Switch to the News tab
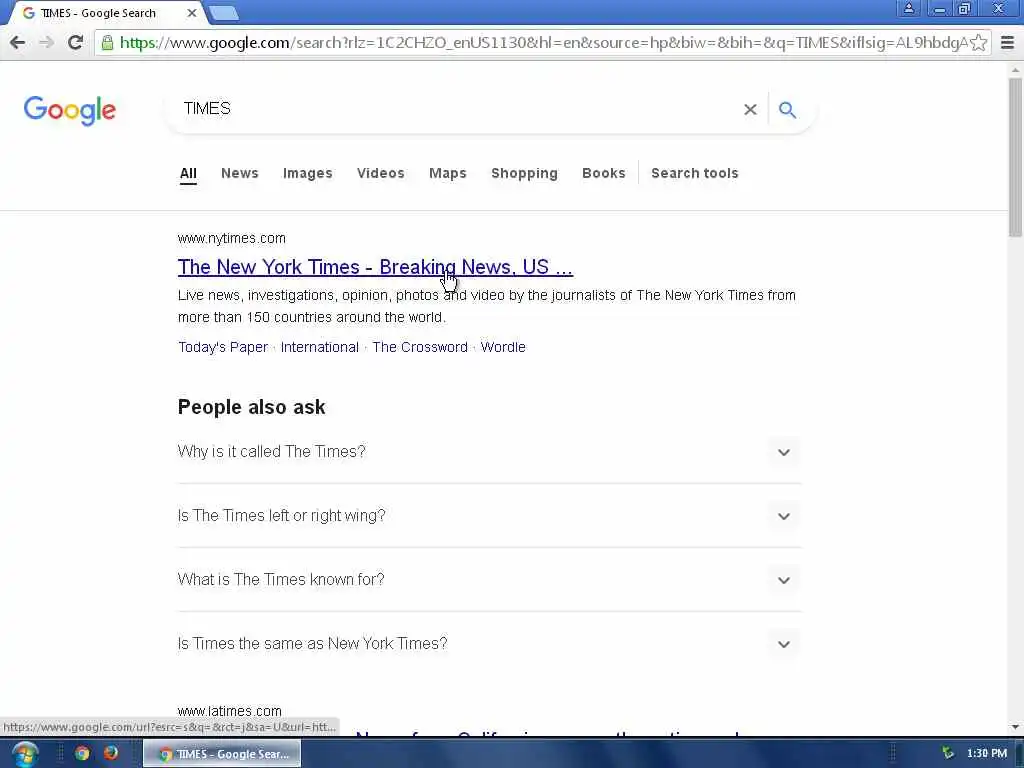The height and width of the screenshot is (768, 1024). coord(240,174)
